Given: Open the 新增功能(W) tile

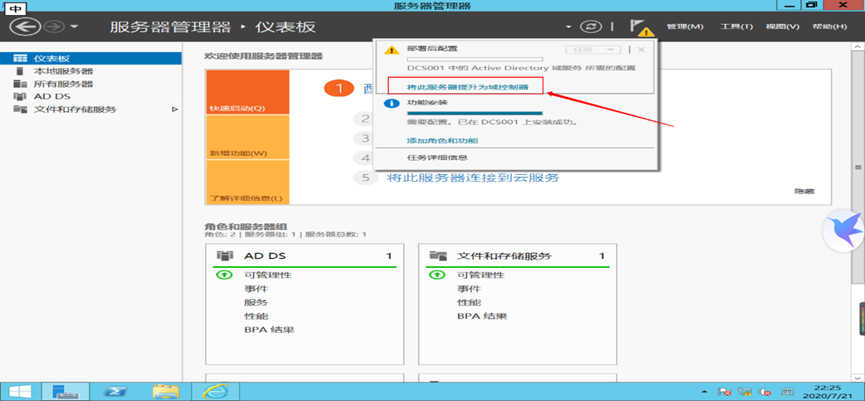Looking at the screenshot, I should point(247,137).
